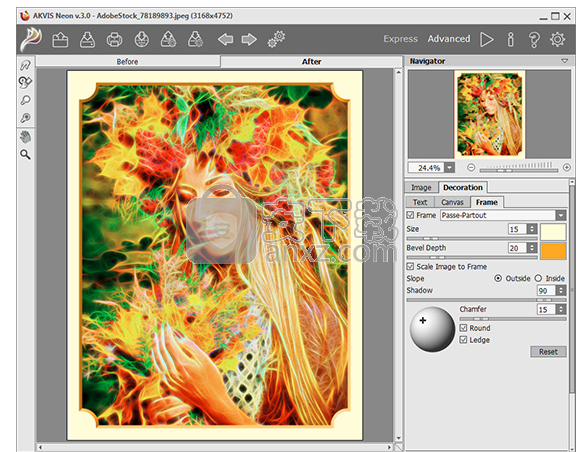Select the Zoom magnifier tool
Viewport: 588px width, 452px height.
tap(26, 155)
